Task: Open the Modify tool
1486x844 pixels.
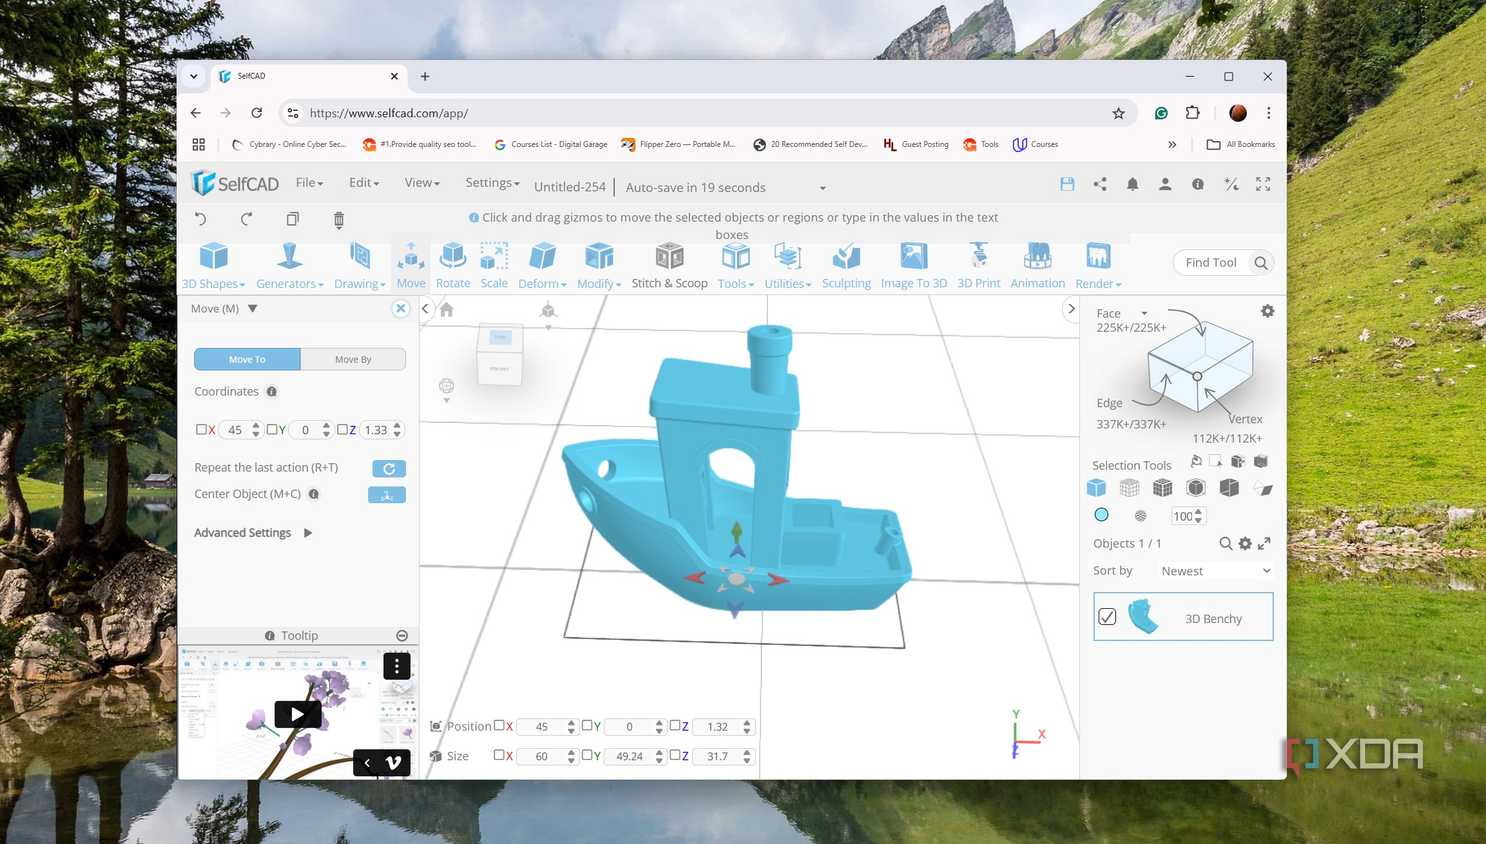Action: [x=599, y=266]
